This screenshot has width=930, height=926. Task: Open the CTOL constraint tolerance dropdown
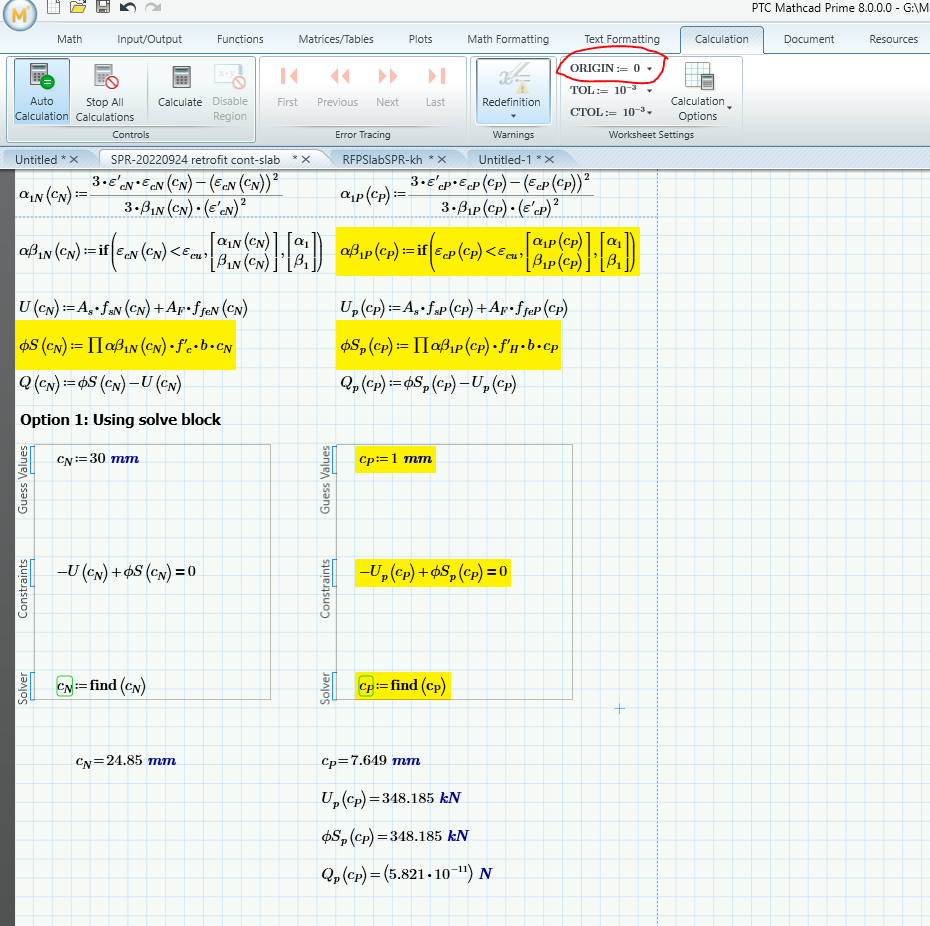pyautogui.click(x=650, y=113)
